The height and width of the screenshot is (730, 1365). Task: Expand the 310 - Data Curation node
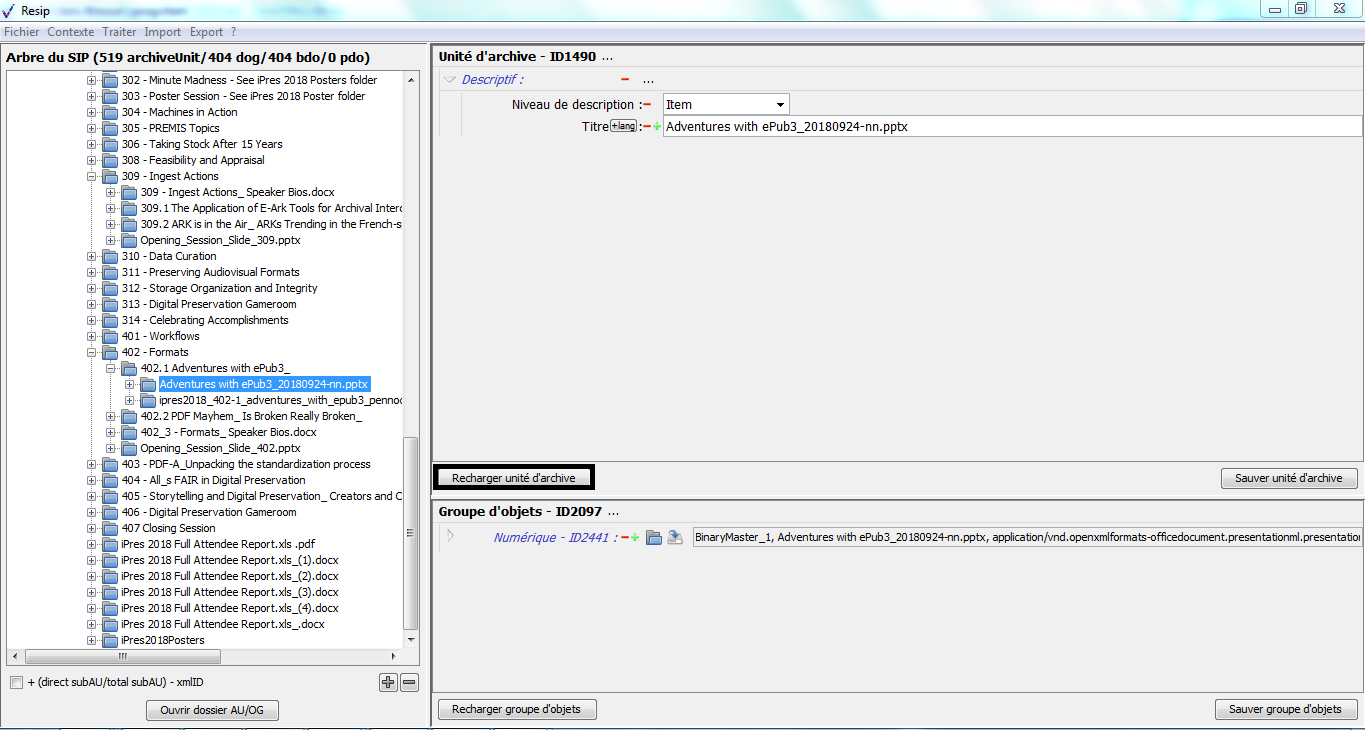click(92, 256)
